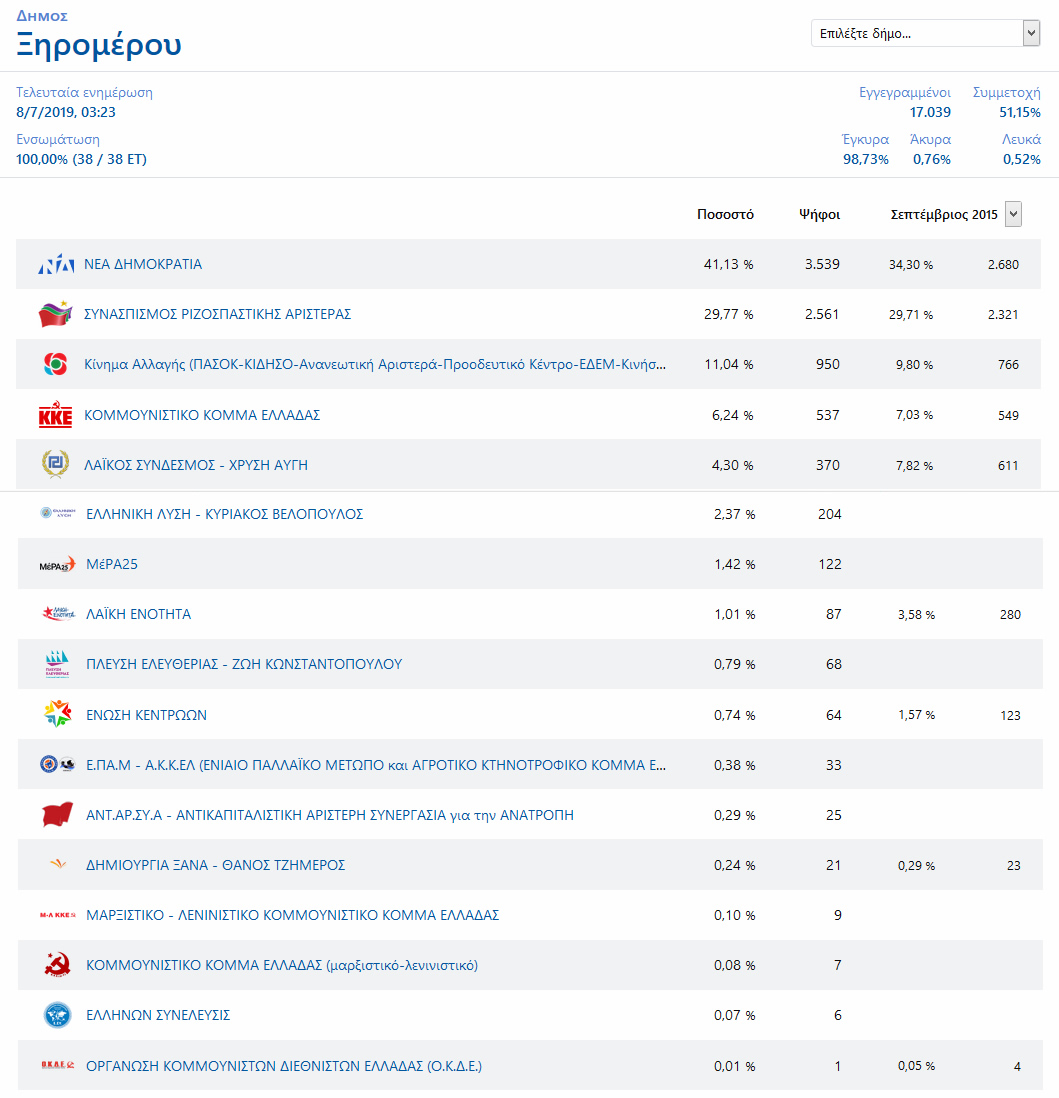Click the 100,00% (38 / 38 ΕΤ) integration value
Image resolution: width=1059 pixels, height=1098 pixels.
(x=81, y=159)
